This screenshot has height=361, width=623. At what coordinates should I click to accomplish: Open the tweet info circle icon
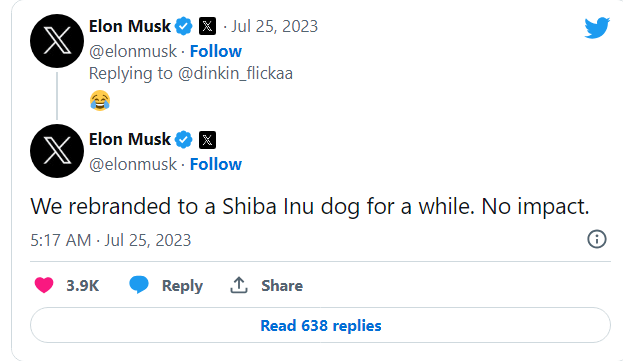point(596,239)
